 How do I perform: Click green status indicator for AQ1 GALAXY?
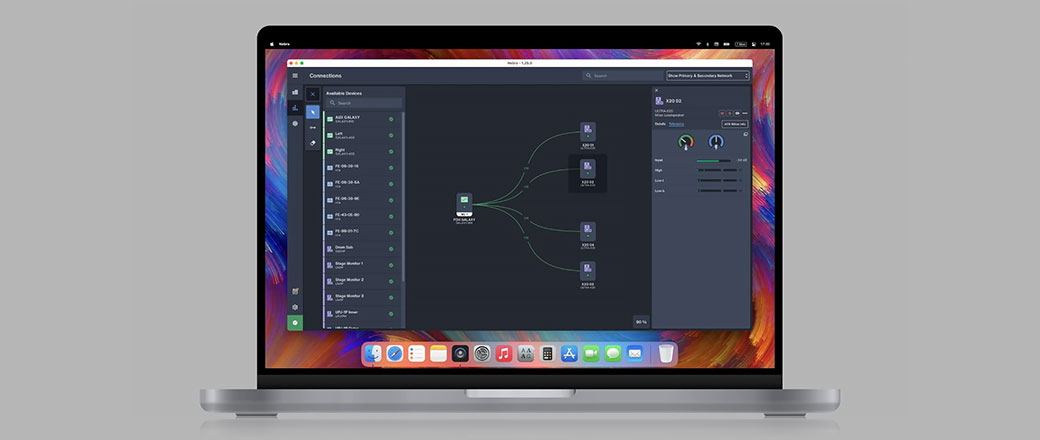point(391,119)
